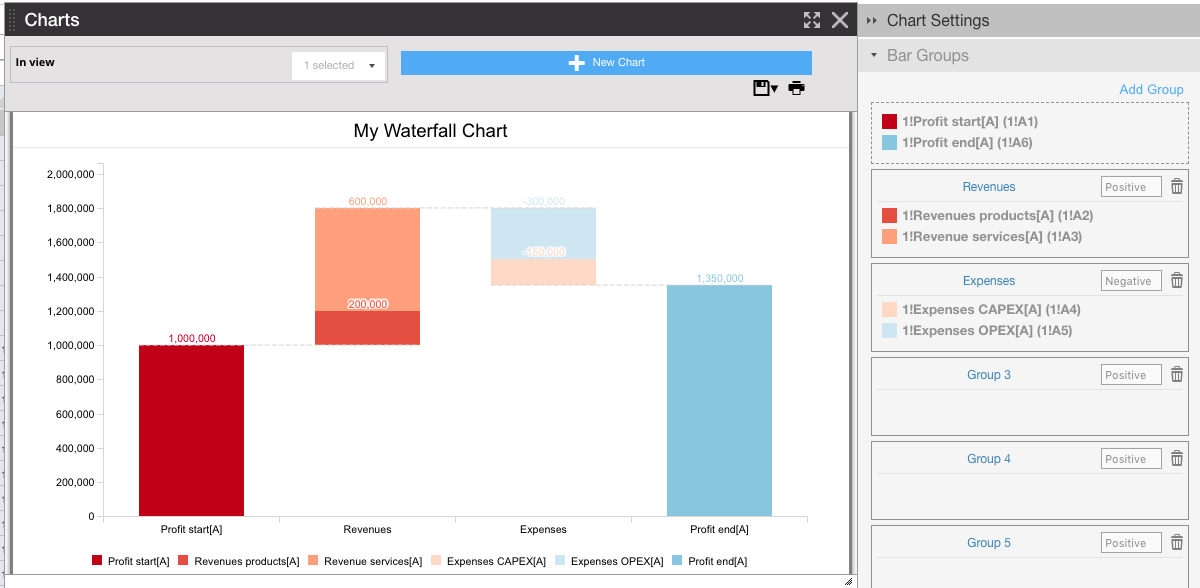
Task: Click the Negative field in Expenses group
Action: pos(1132,281)
